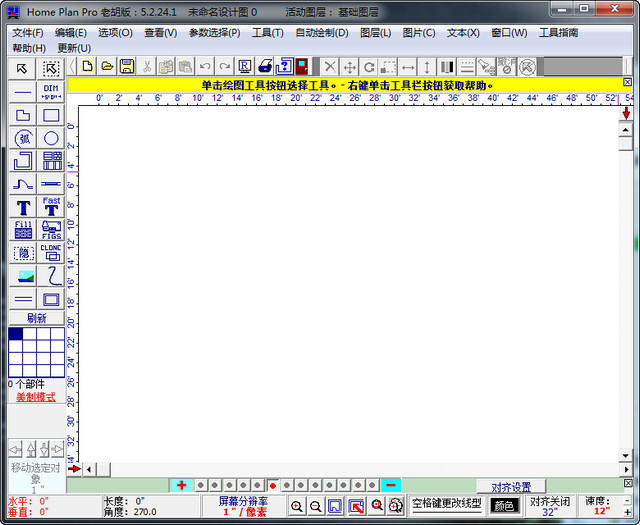Click the four-arrow move icon
The image size is (640, 525).
[x=349, y=67]
